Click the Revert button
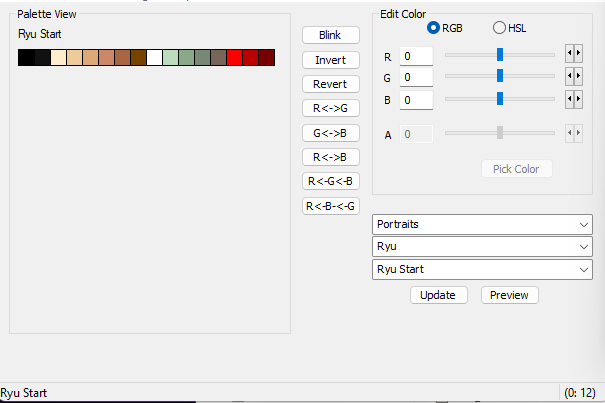 331,84
